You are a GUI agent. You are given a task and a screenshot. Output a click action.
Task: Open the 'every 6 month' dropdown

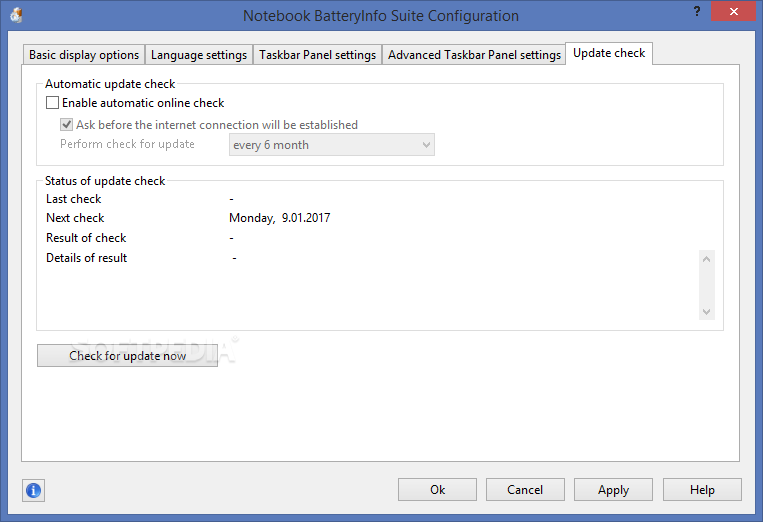click(331, 145)
